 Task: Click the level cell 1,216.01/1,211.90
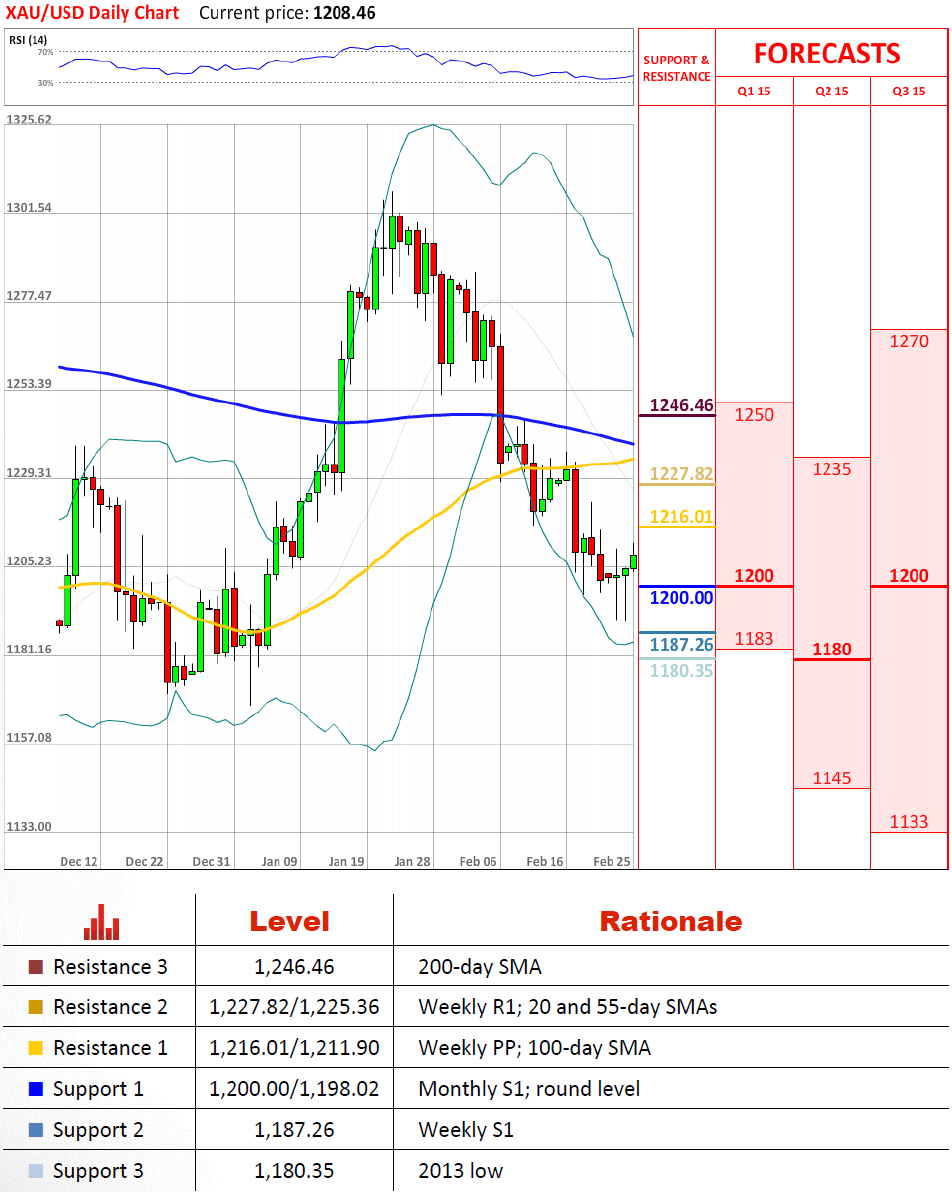pos(294,1048)
